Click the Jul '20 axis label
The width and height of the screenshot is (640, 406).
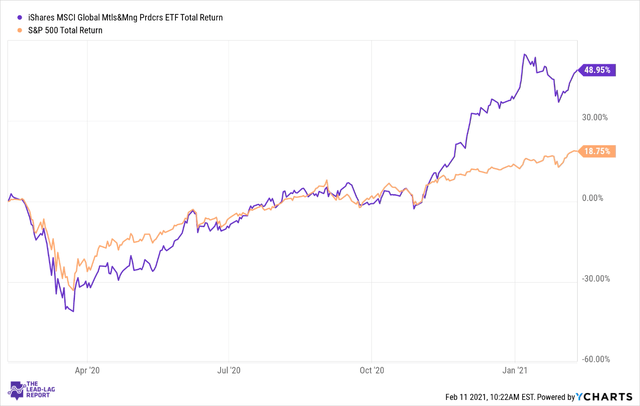pyautogui.click(x=229, y=371)
